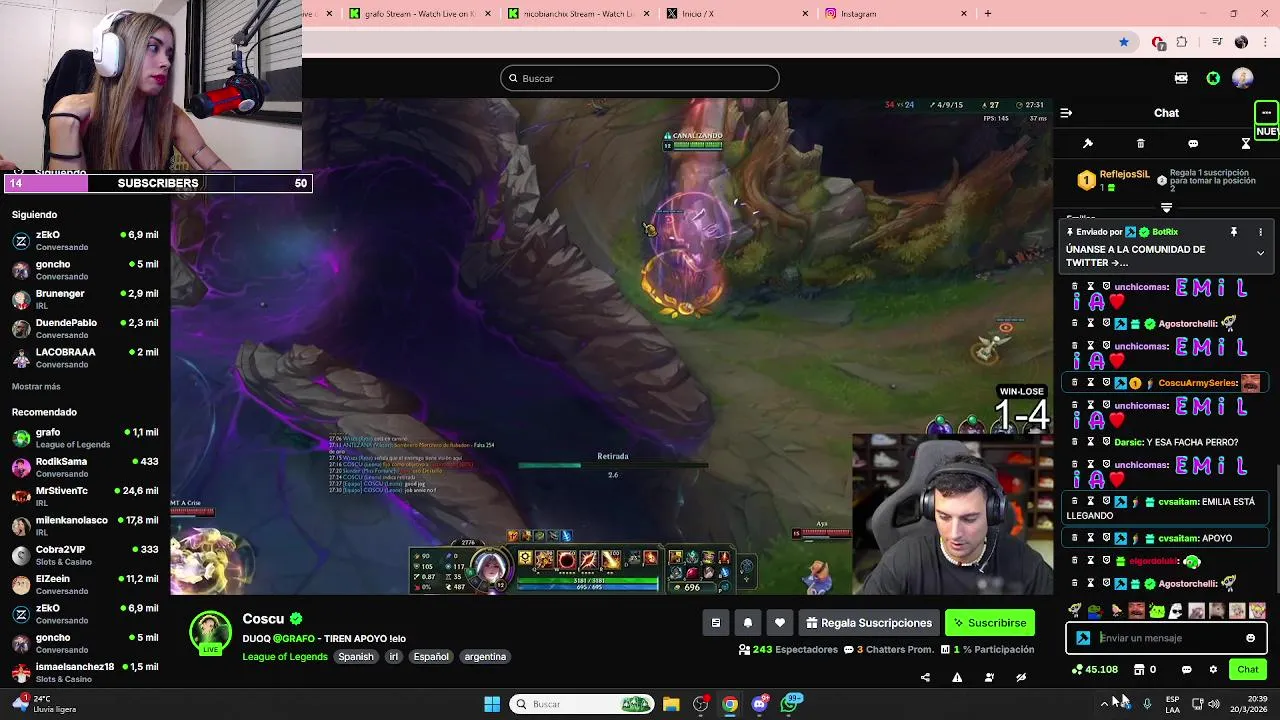Switch to nicobianchix Stream browser tab
The width and height of the screenshot is (1280, 720).
pos(578,14)
